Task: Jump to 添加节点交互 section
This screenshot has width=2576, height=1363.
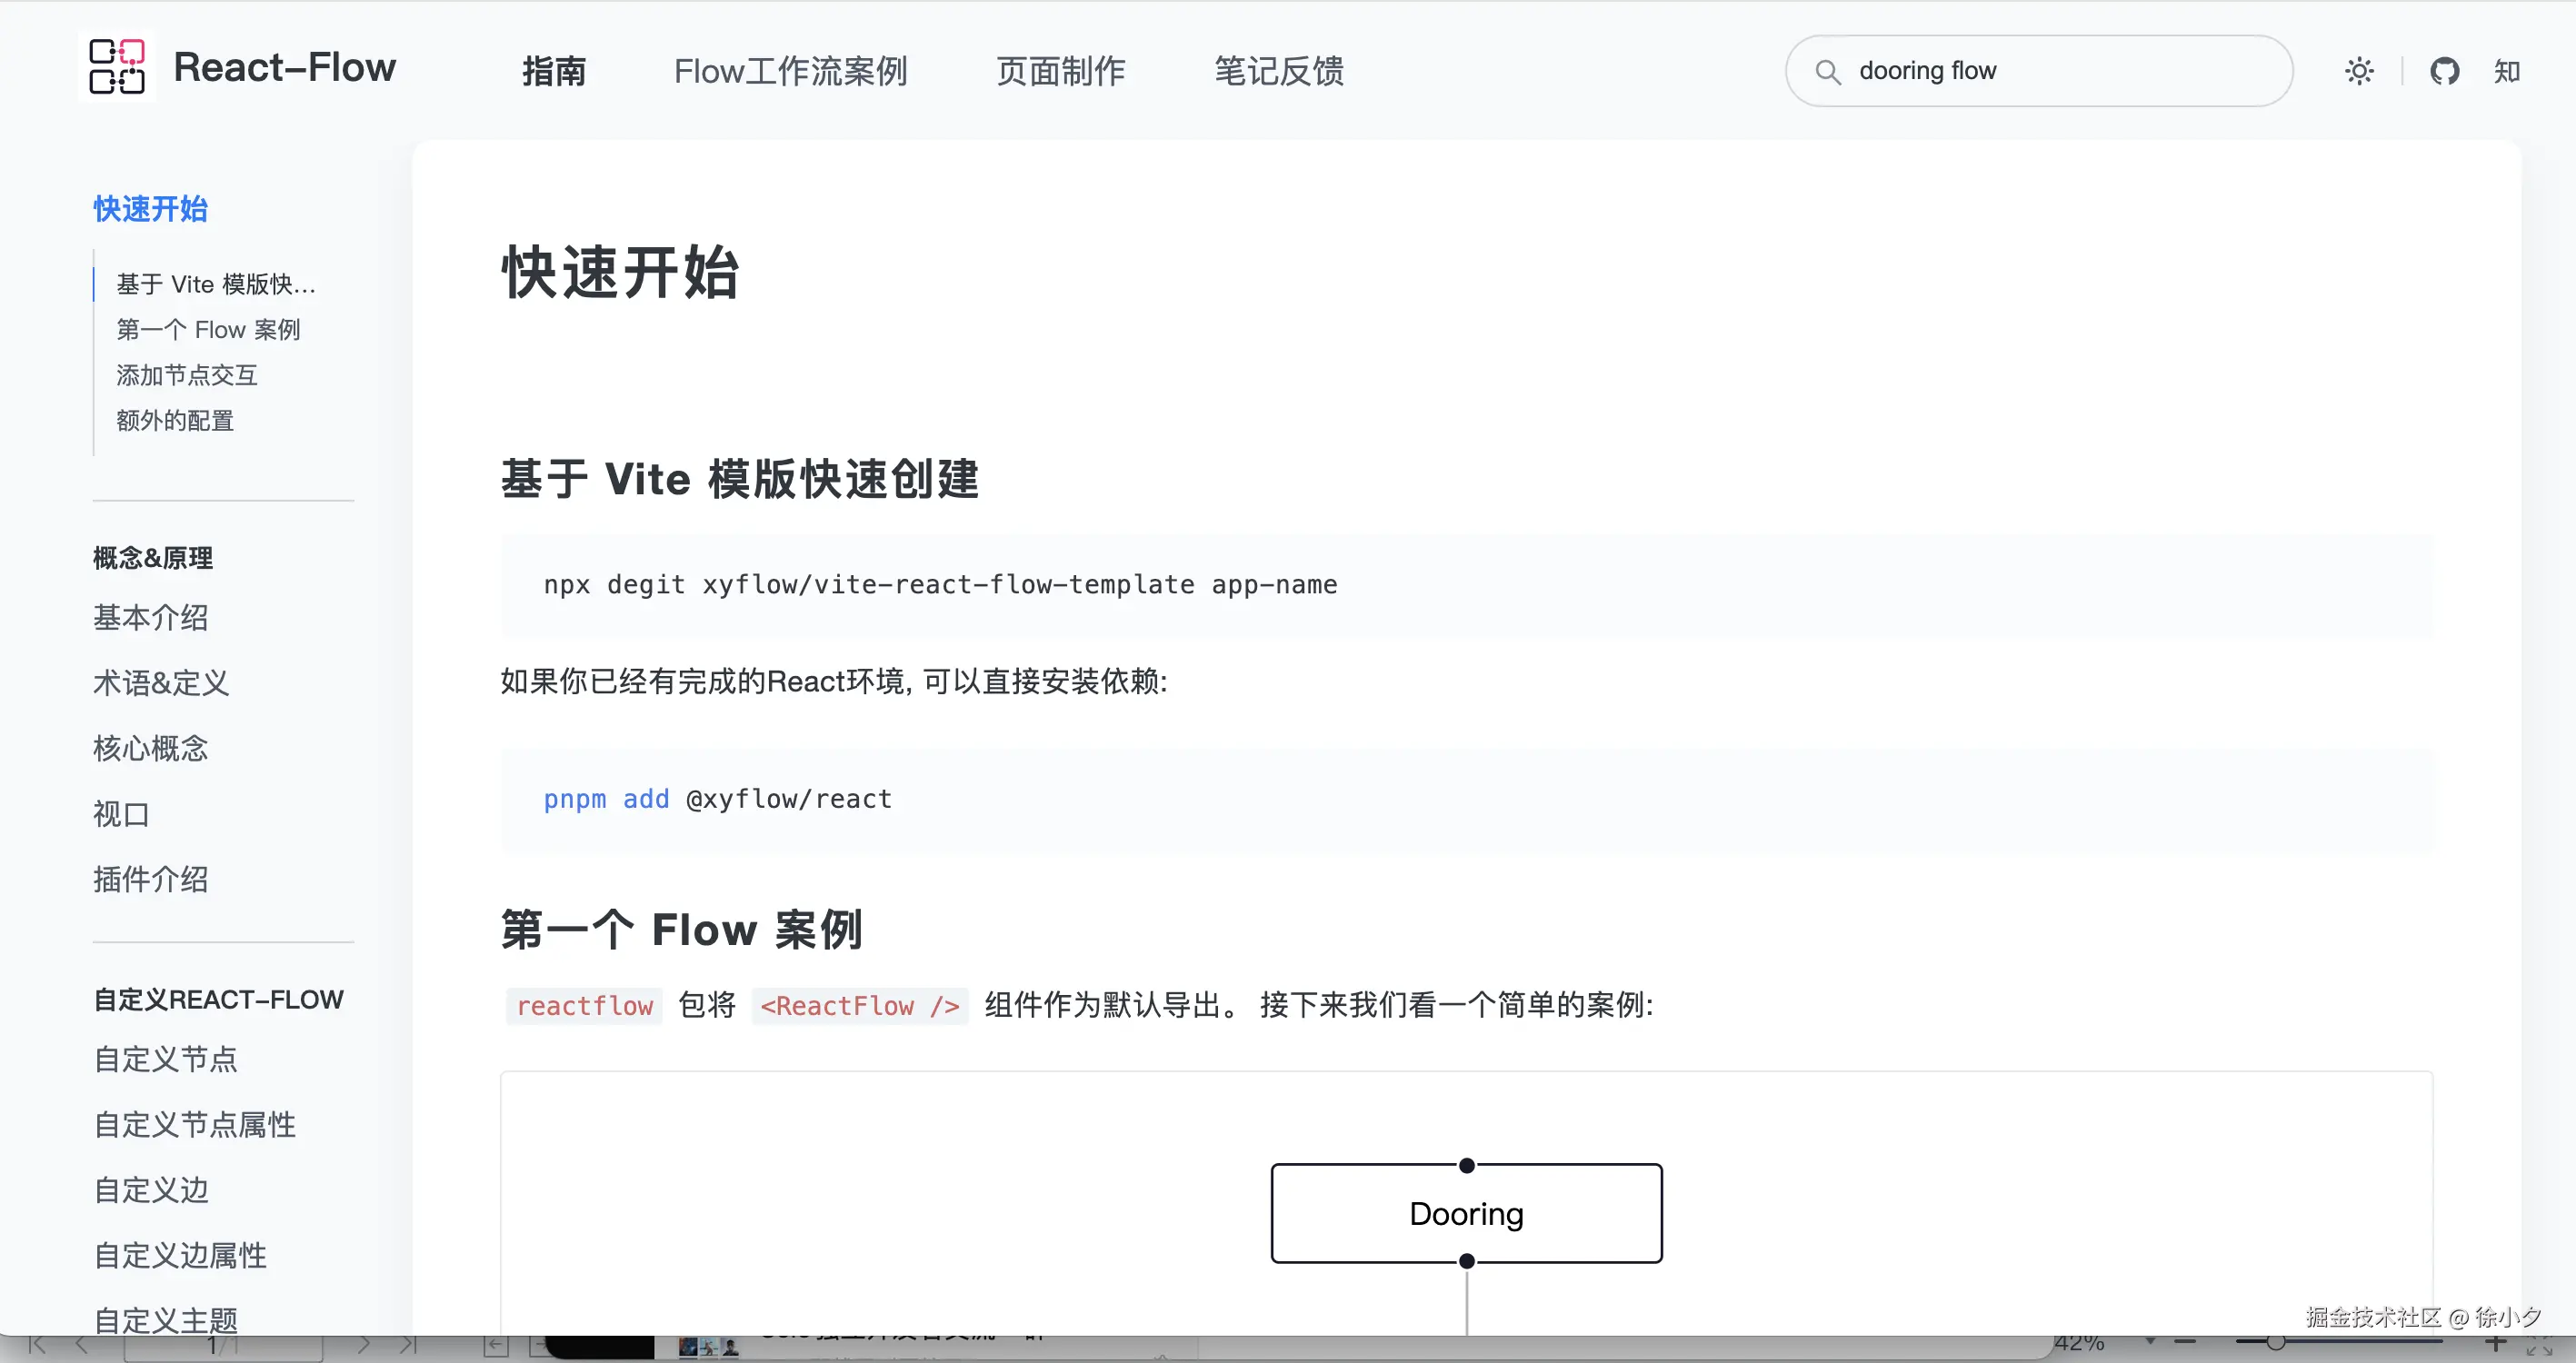Action: point(187,375)
